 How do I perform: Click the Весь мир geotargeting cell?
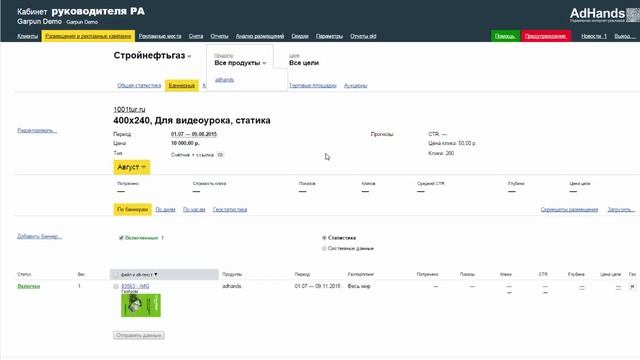click(x=359, y=286)
